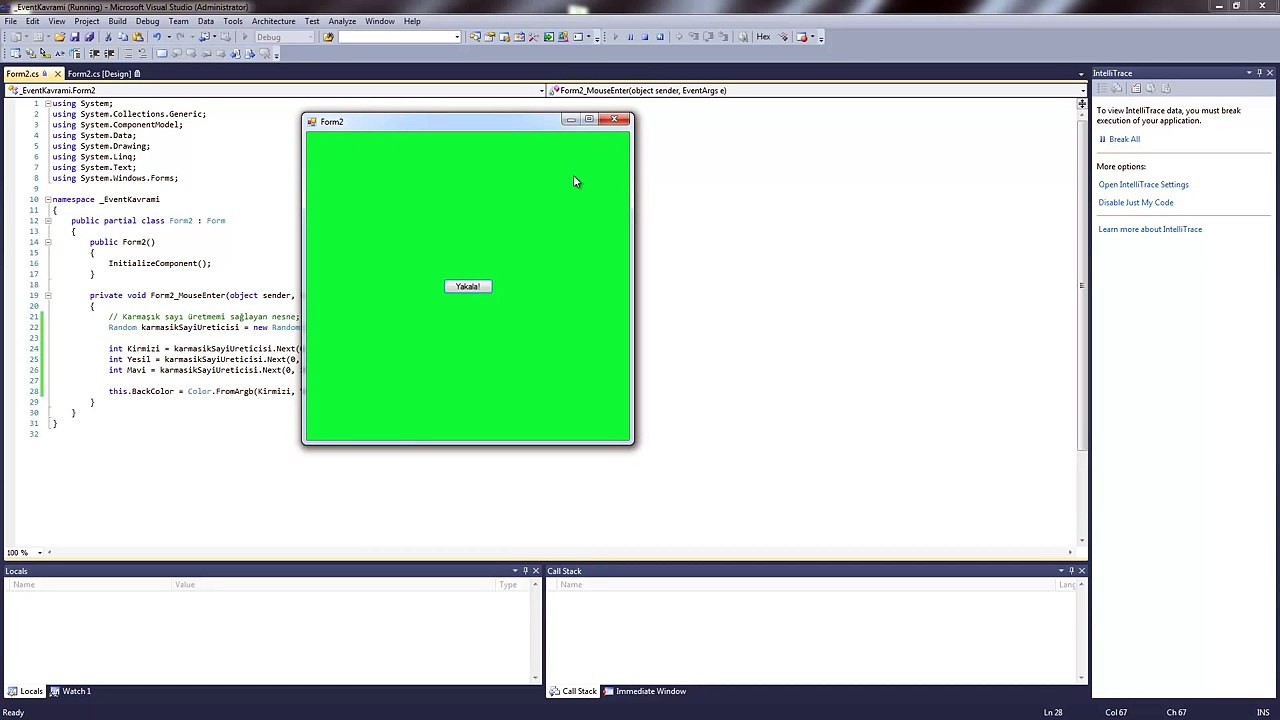The width and height of the screenshot is (1280, 720).
Task: Click the Paste clipboard icon
Action: 138,37
